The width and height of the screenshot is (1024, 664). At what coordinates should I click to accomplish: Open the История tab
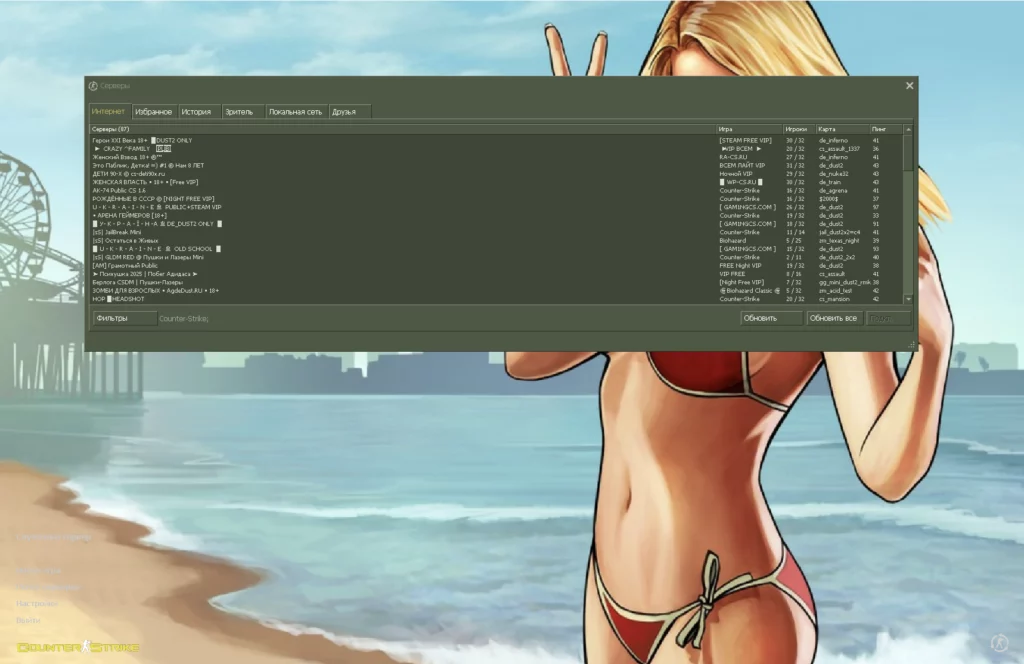pos(196,111)
